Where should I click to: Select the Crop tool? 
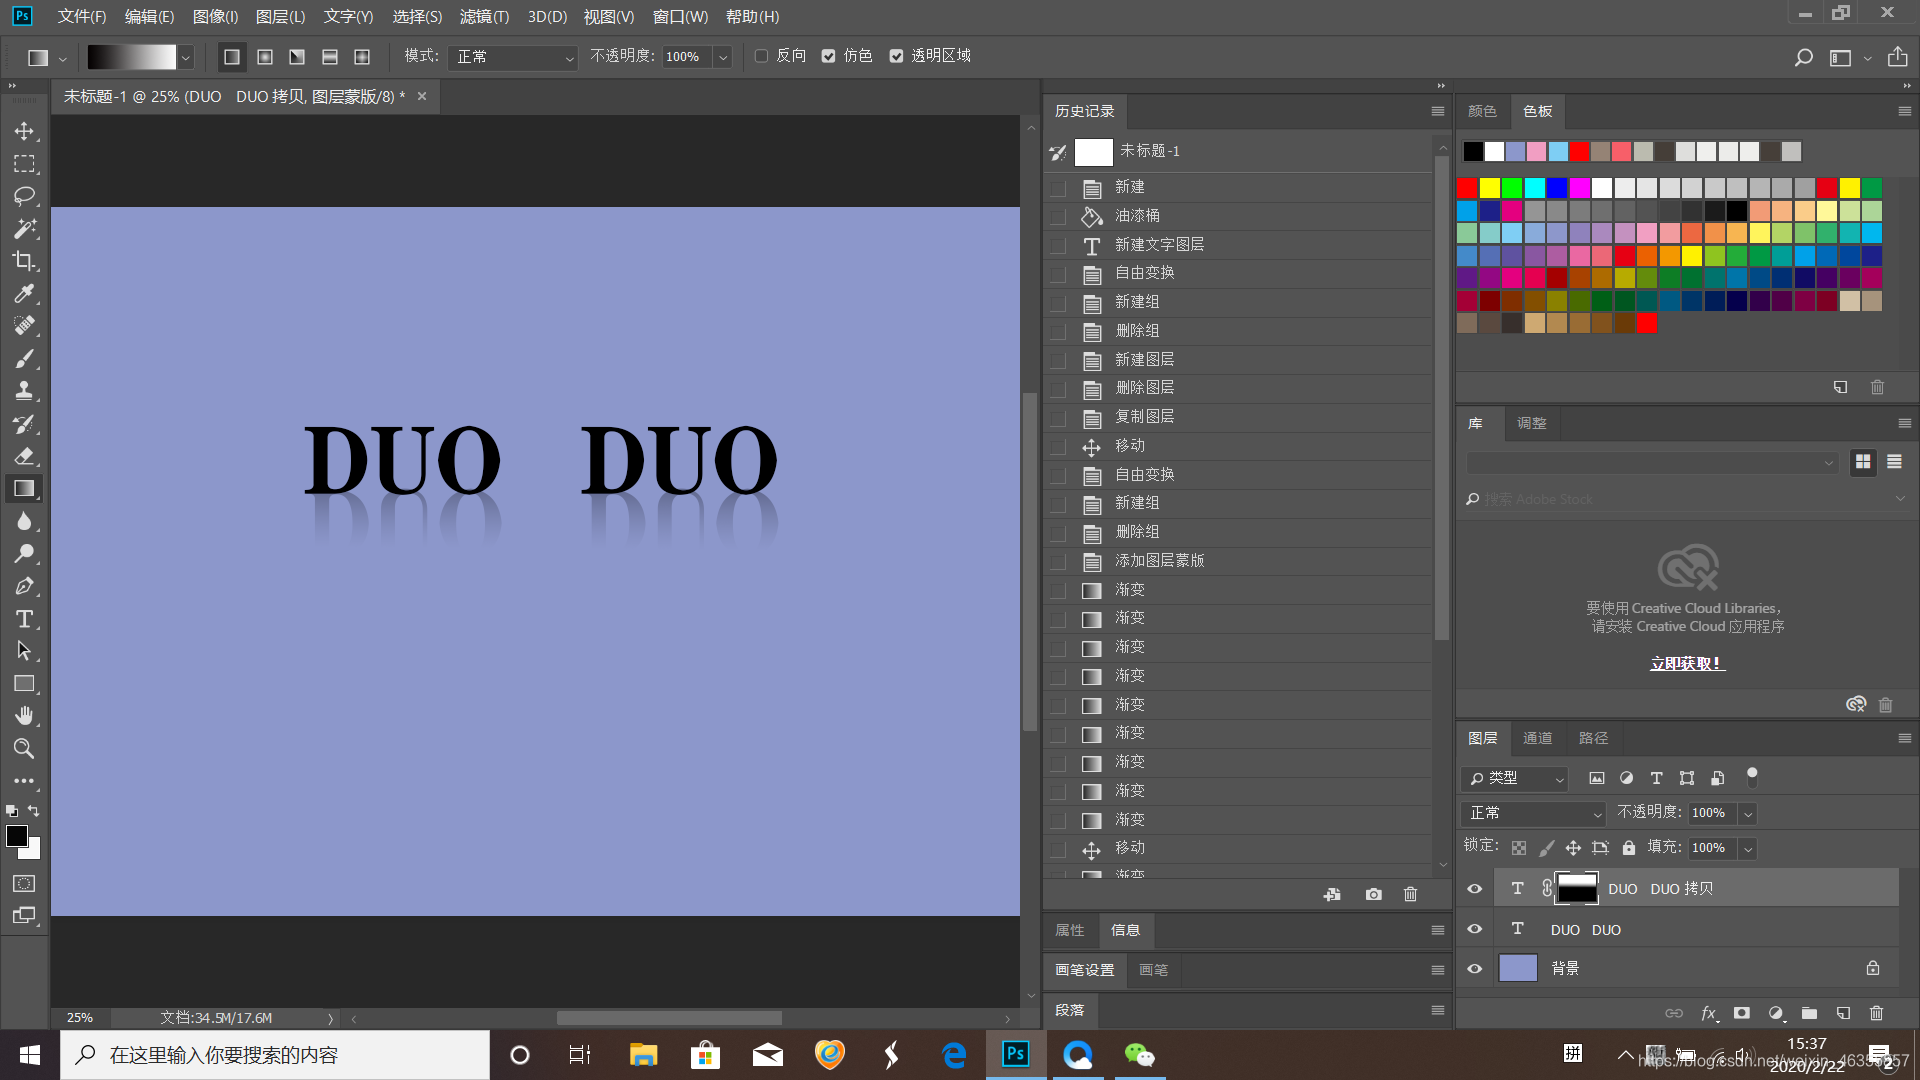tap(24, 261)
